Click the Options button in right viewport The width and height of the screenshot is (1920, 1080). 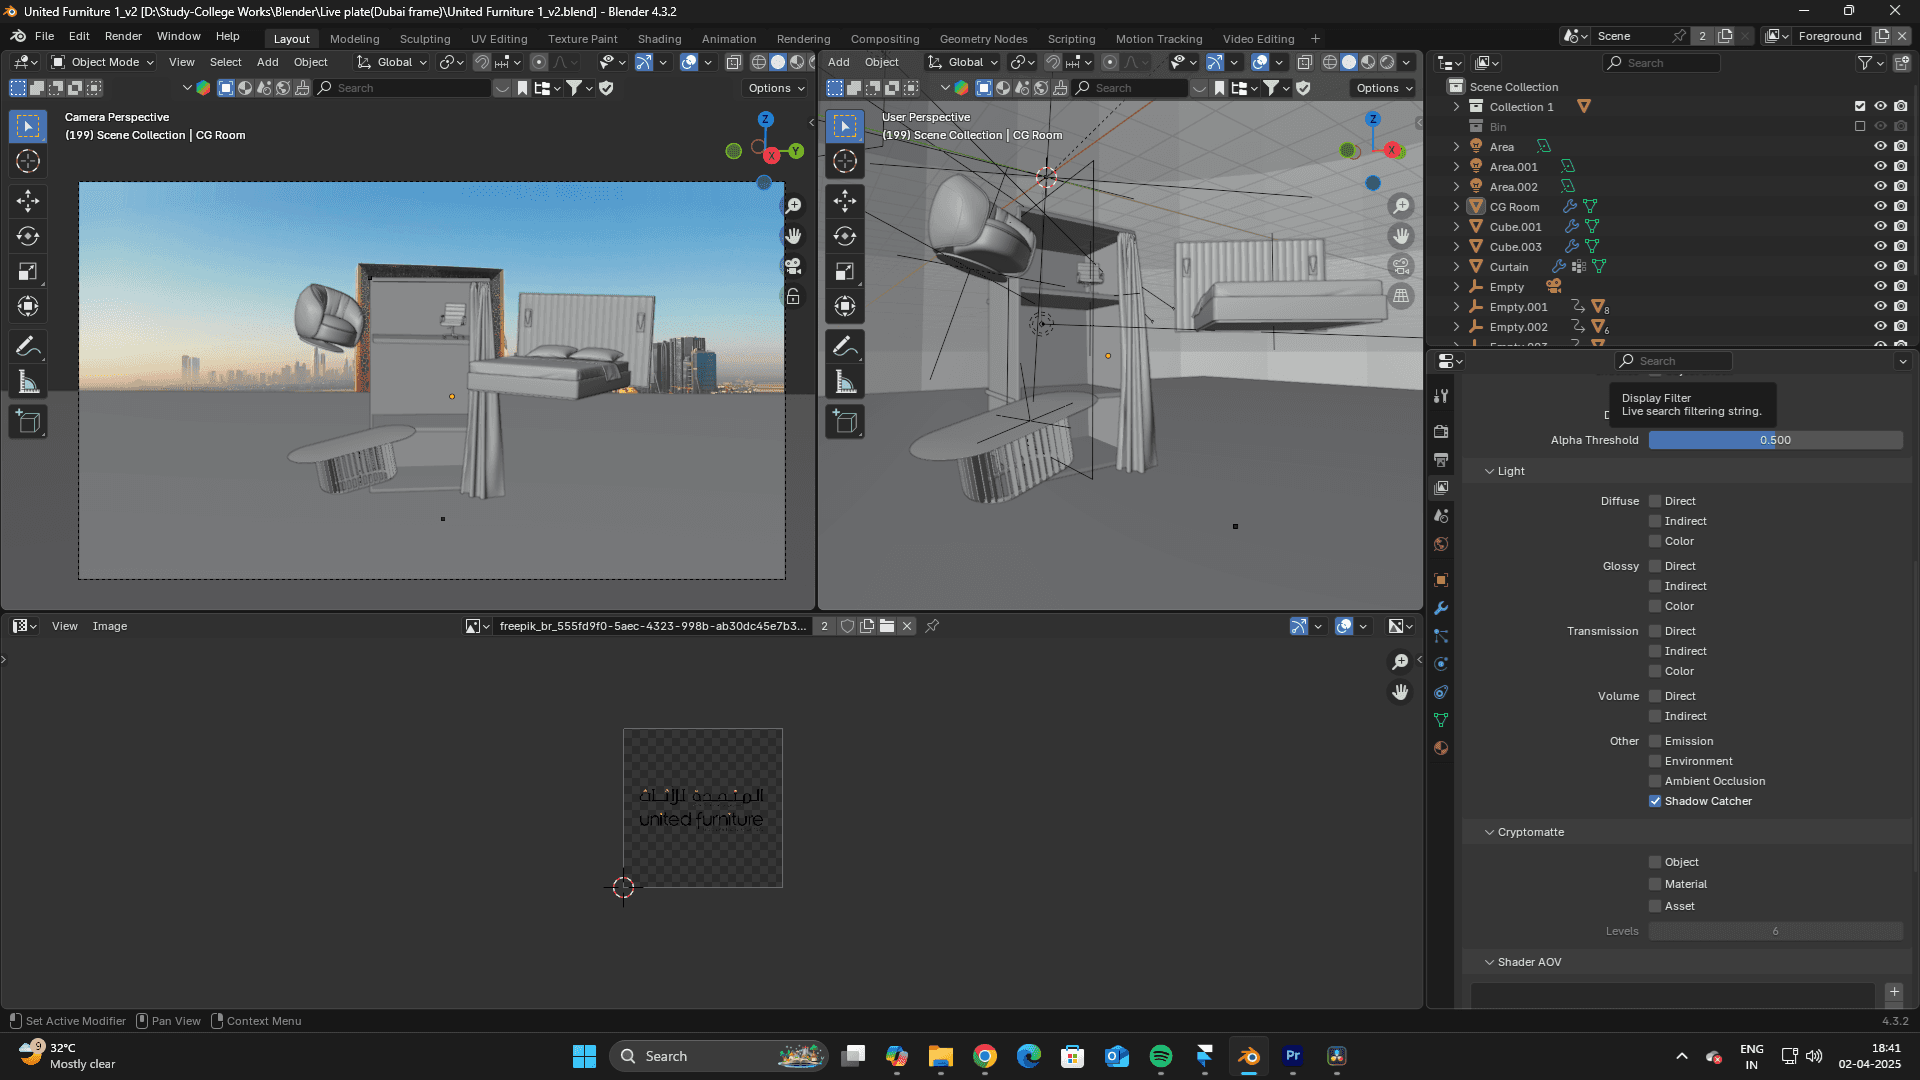click(1384, 88)
